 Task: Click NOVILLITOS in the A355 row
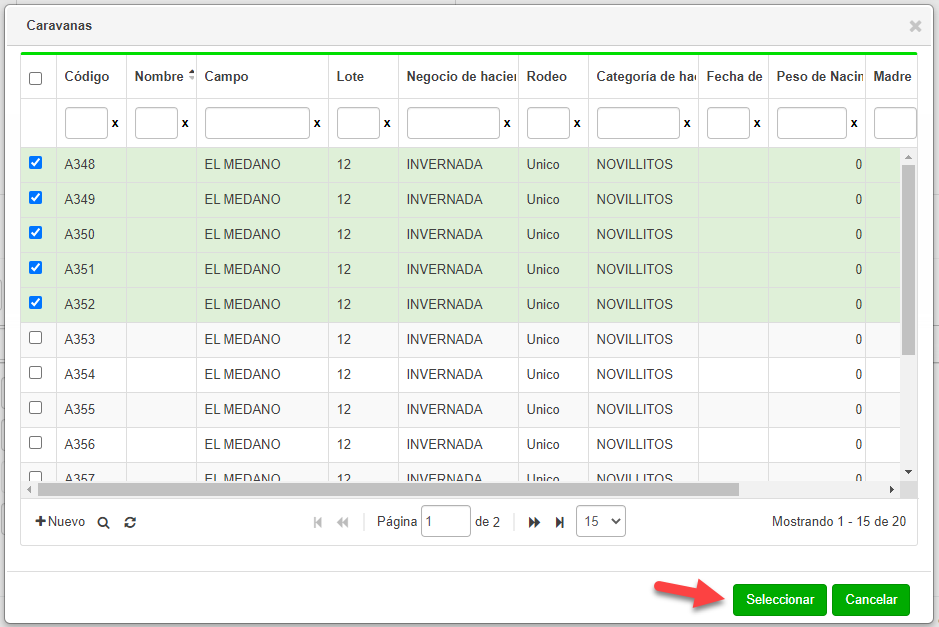point(634,410)
